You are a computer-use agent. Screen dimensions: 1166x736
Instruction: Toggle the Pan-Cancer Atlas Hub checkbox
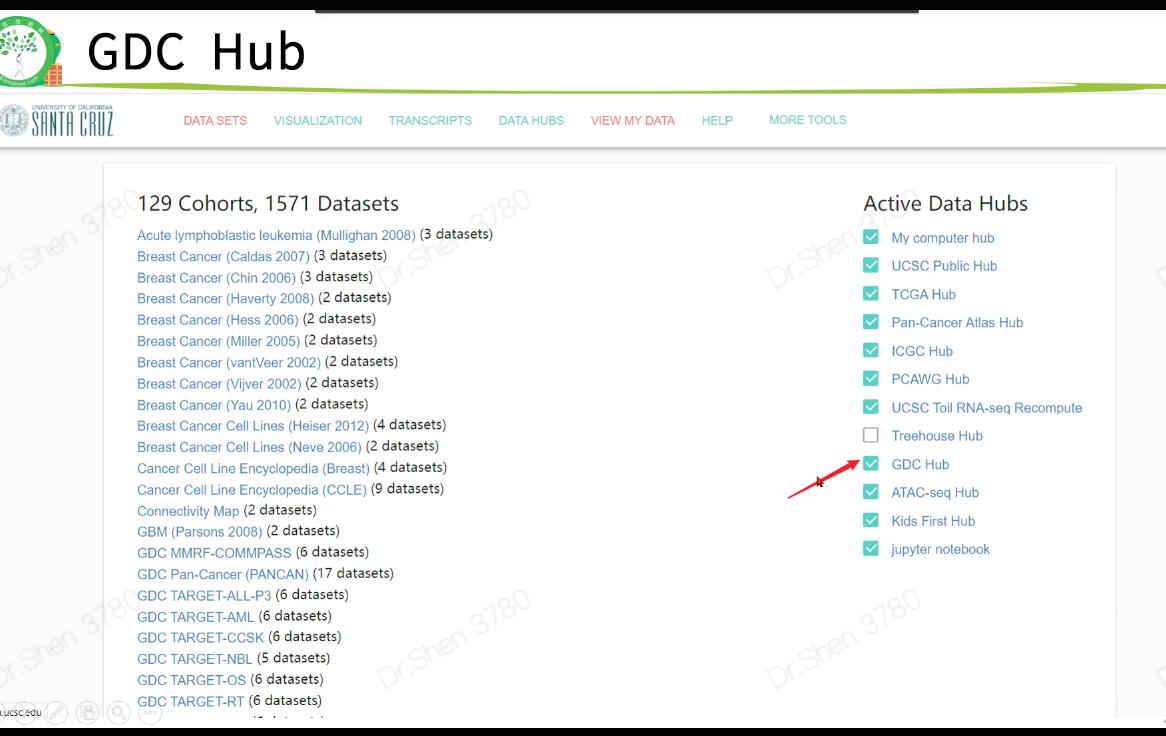(871, 322)
